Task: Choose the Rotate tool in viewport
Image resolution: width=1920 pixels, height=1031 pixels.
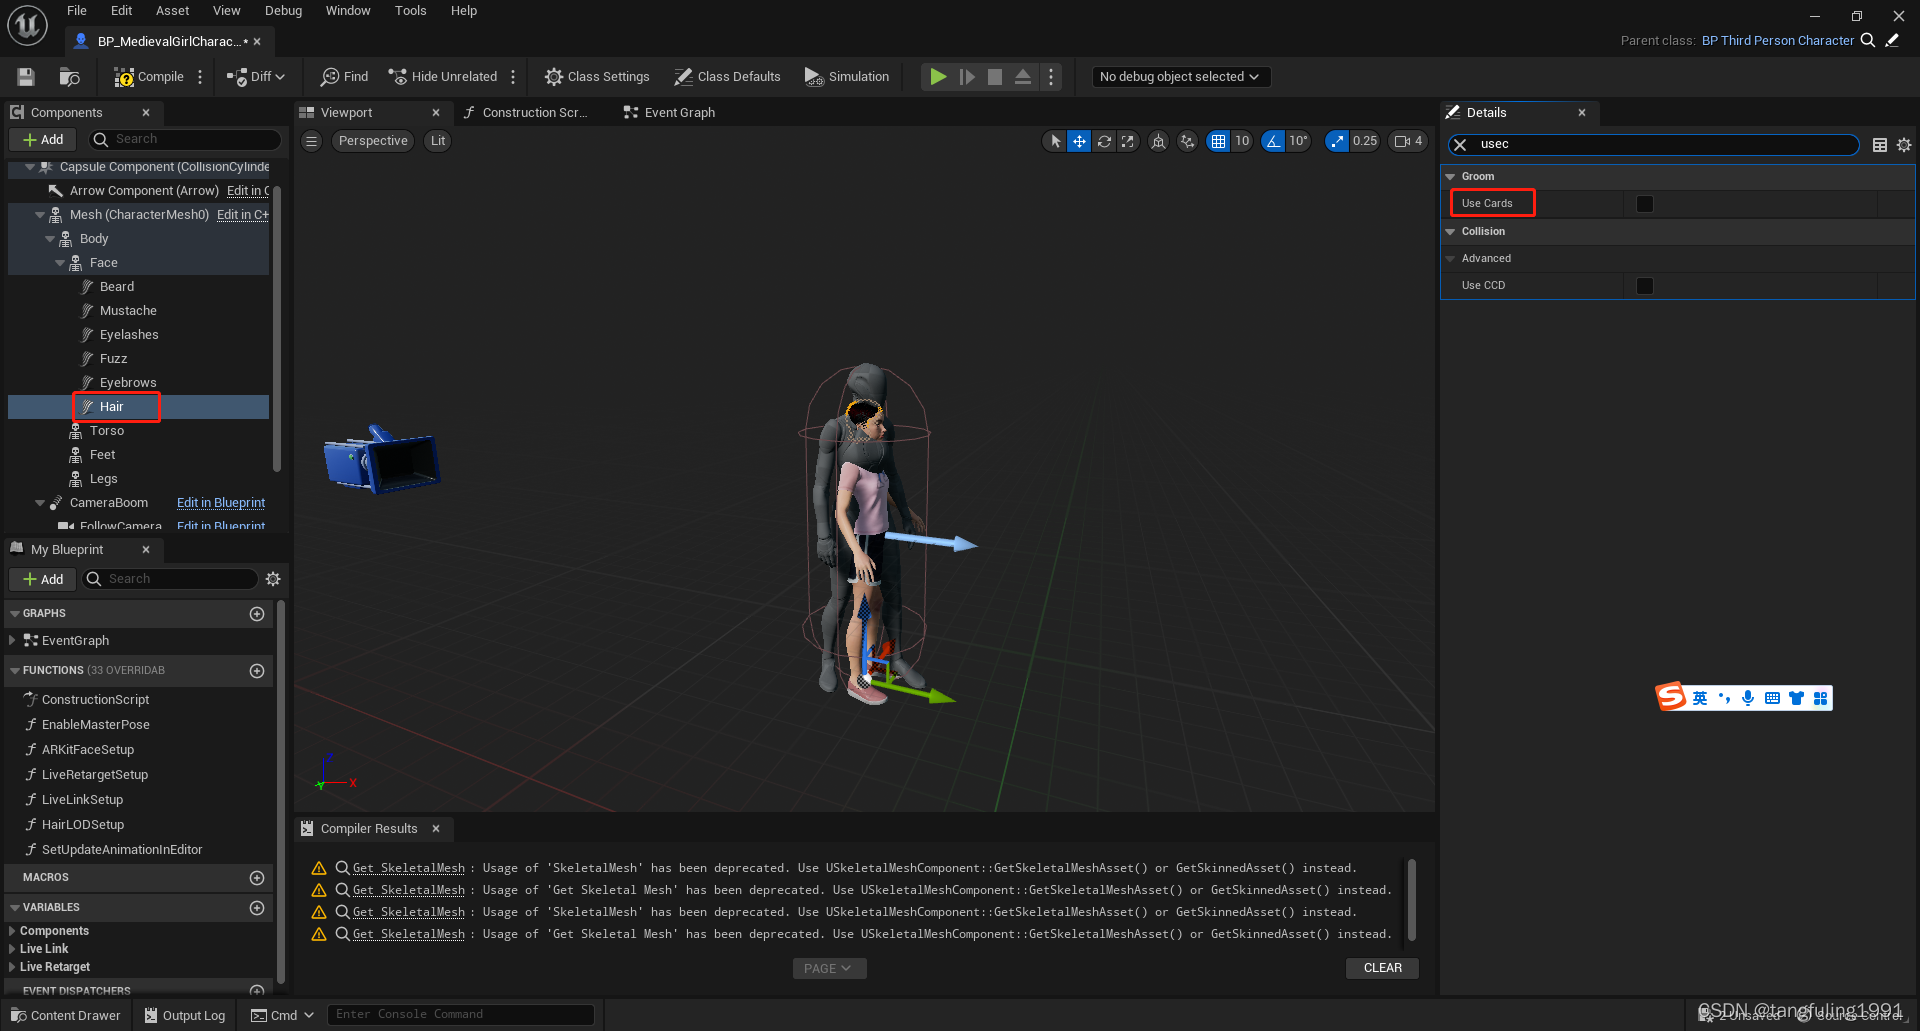Action: [1104, 141]
